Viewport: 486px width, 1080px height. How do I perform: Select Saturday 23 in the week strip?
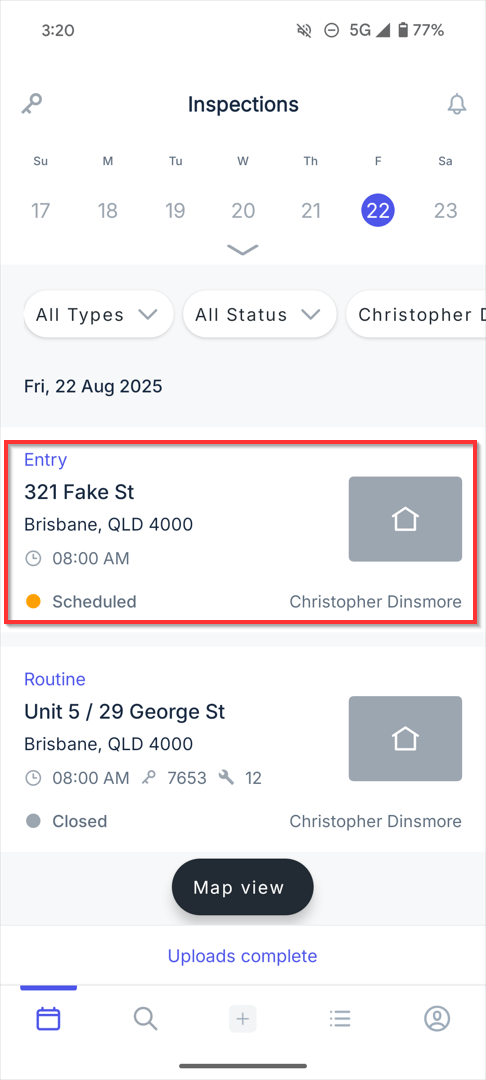pos(445,210)
